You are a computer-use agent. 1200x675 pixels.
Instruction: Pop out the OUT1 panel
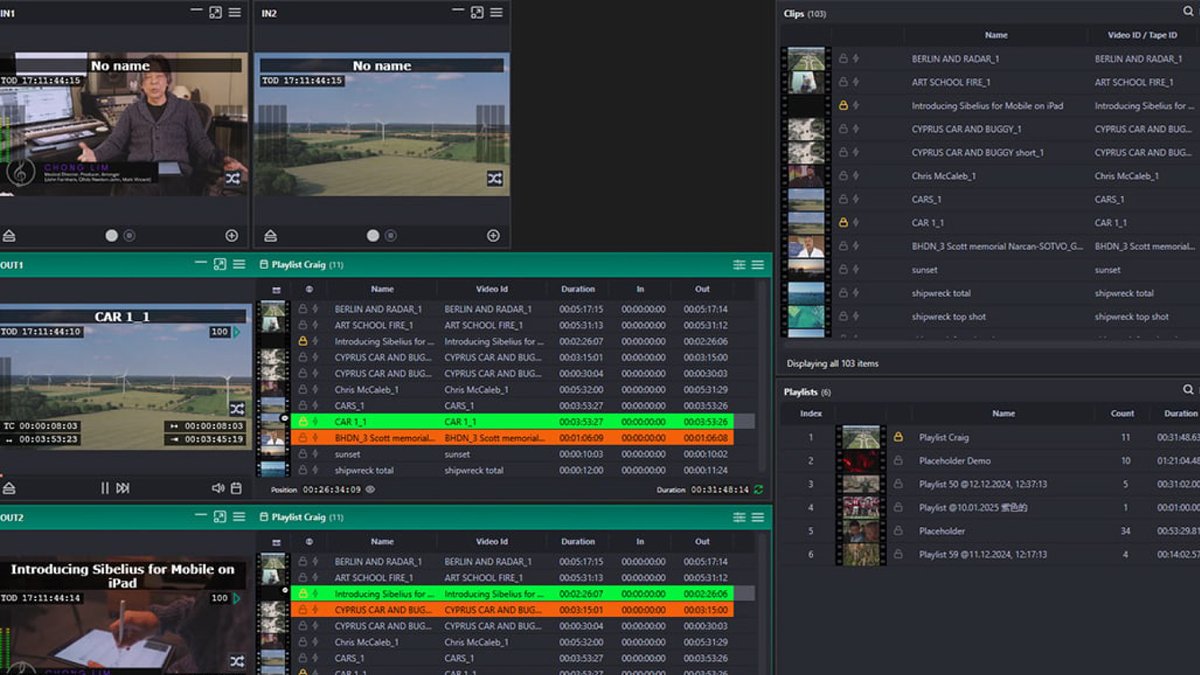click(220, 264)
